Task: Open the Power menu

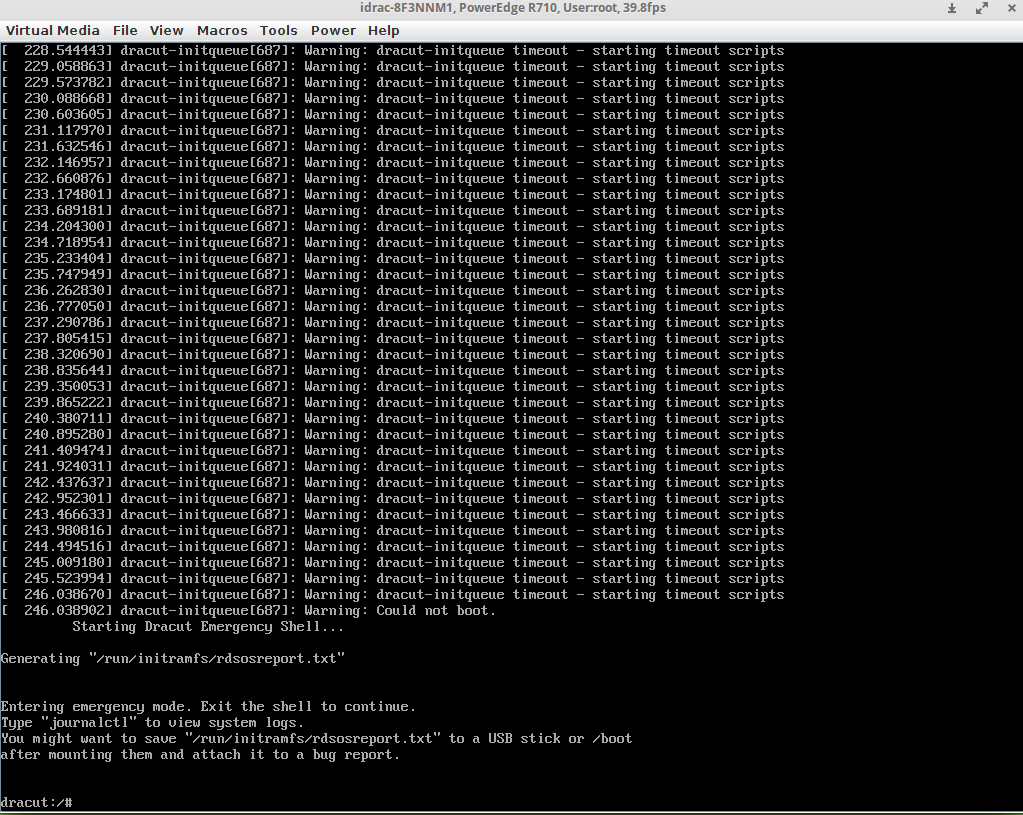Action: coord(333,30)
